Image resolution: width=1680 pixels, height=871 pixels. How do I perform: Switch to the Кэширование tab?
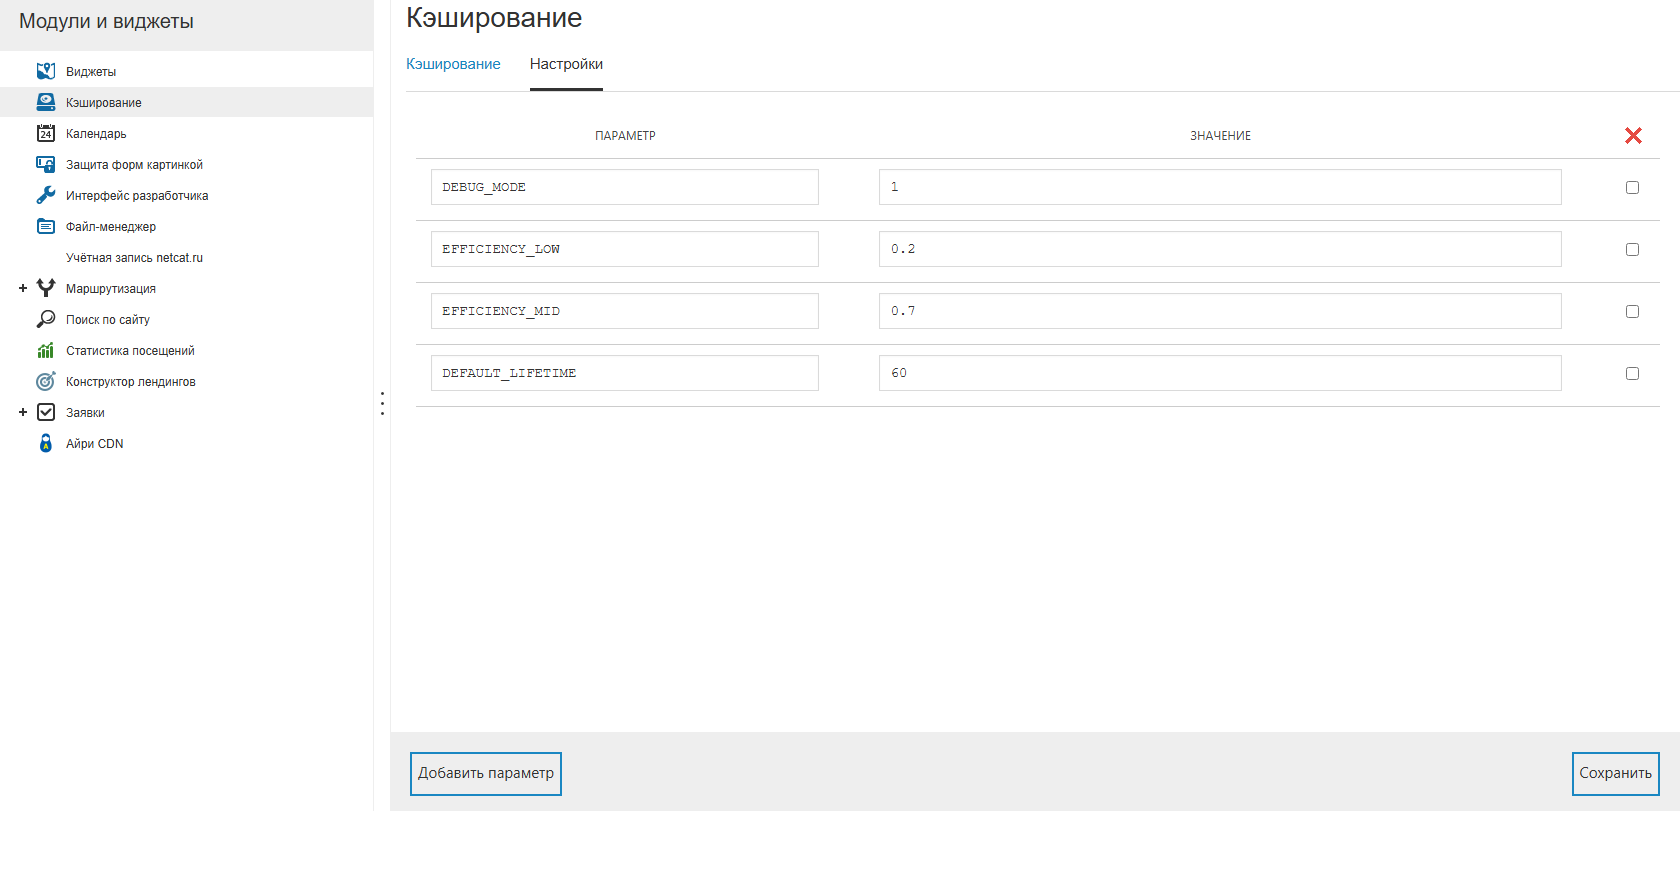tap(453, 64)
